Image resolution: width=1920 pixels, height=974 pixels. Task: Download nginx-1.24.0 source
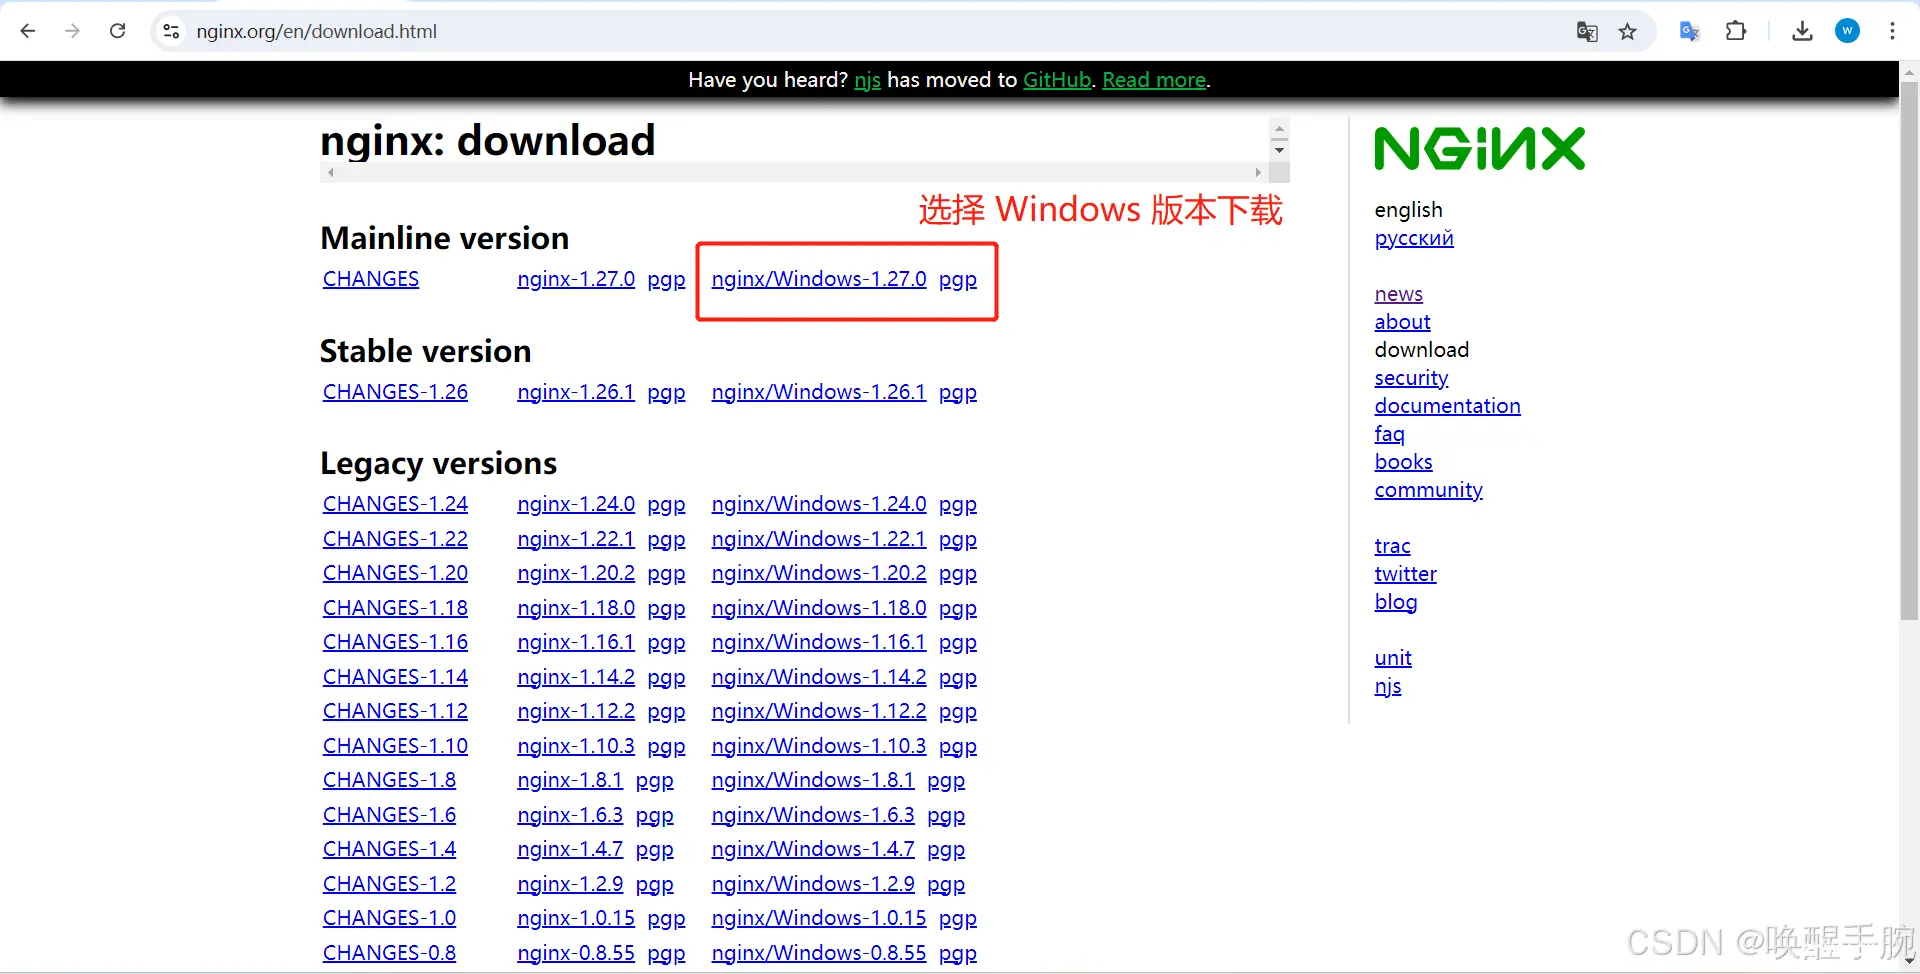[576, 504]
